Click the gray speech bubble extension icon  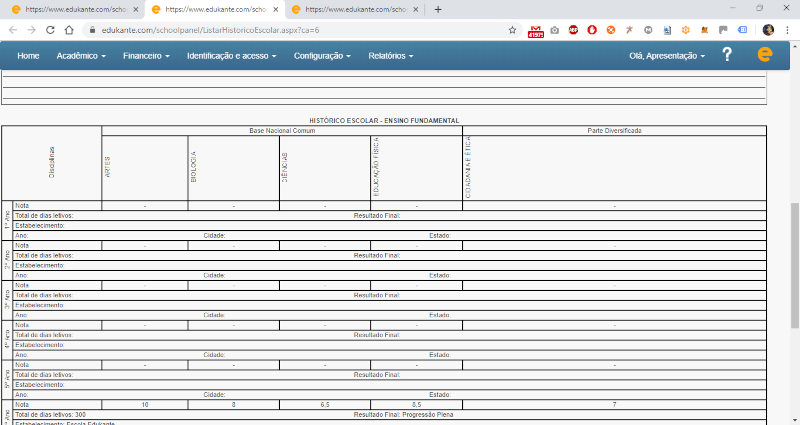[723, 30]
